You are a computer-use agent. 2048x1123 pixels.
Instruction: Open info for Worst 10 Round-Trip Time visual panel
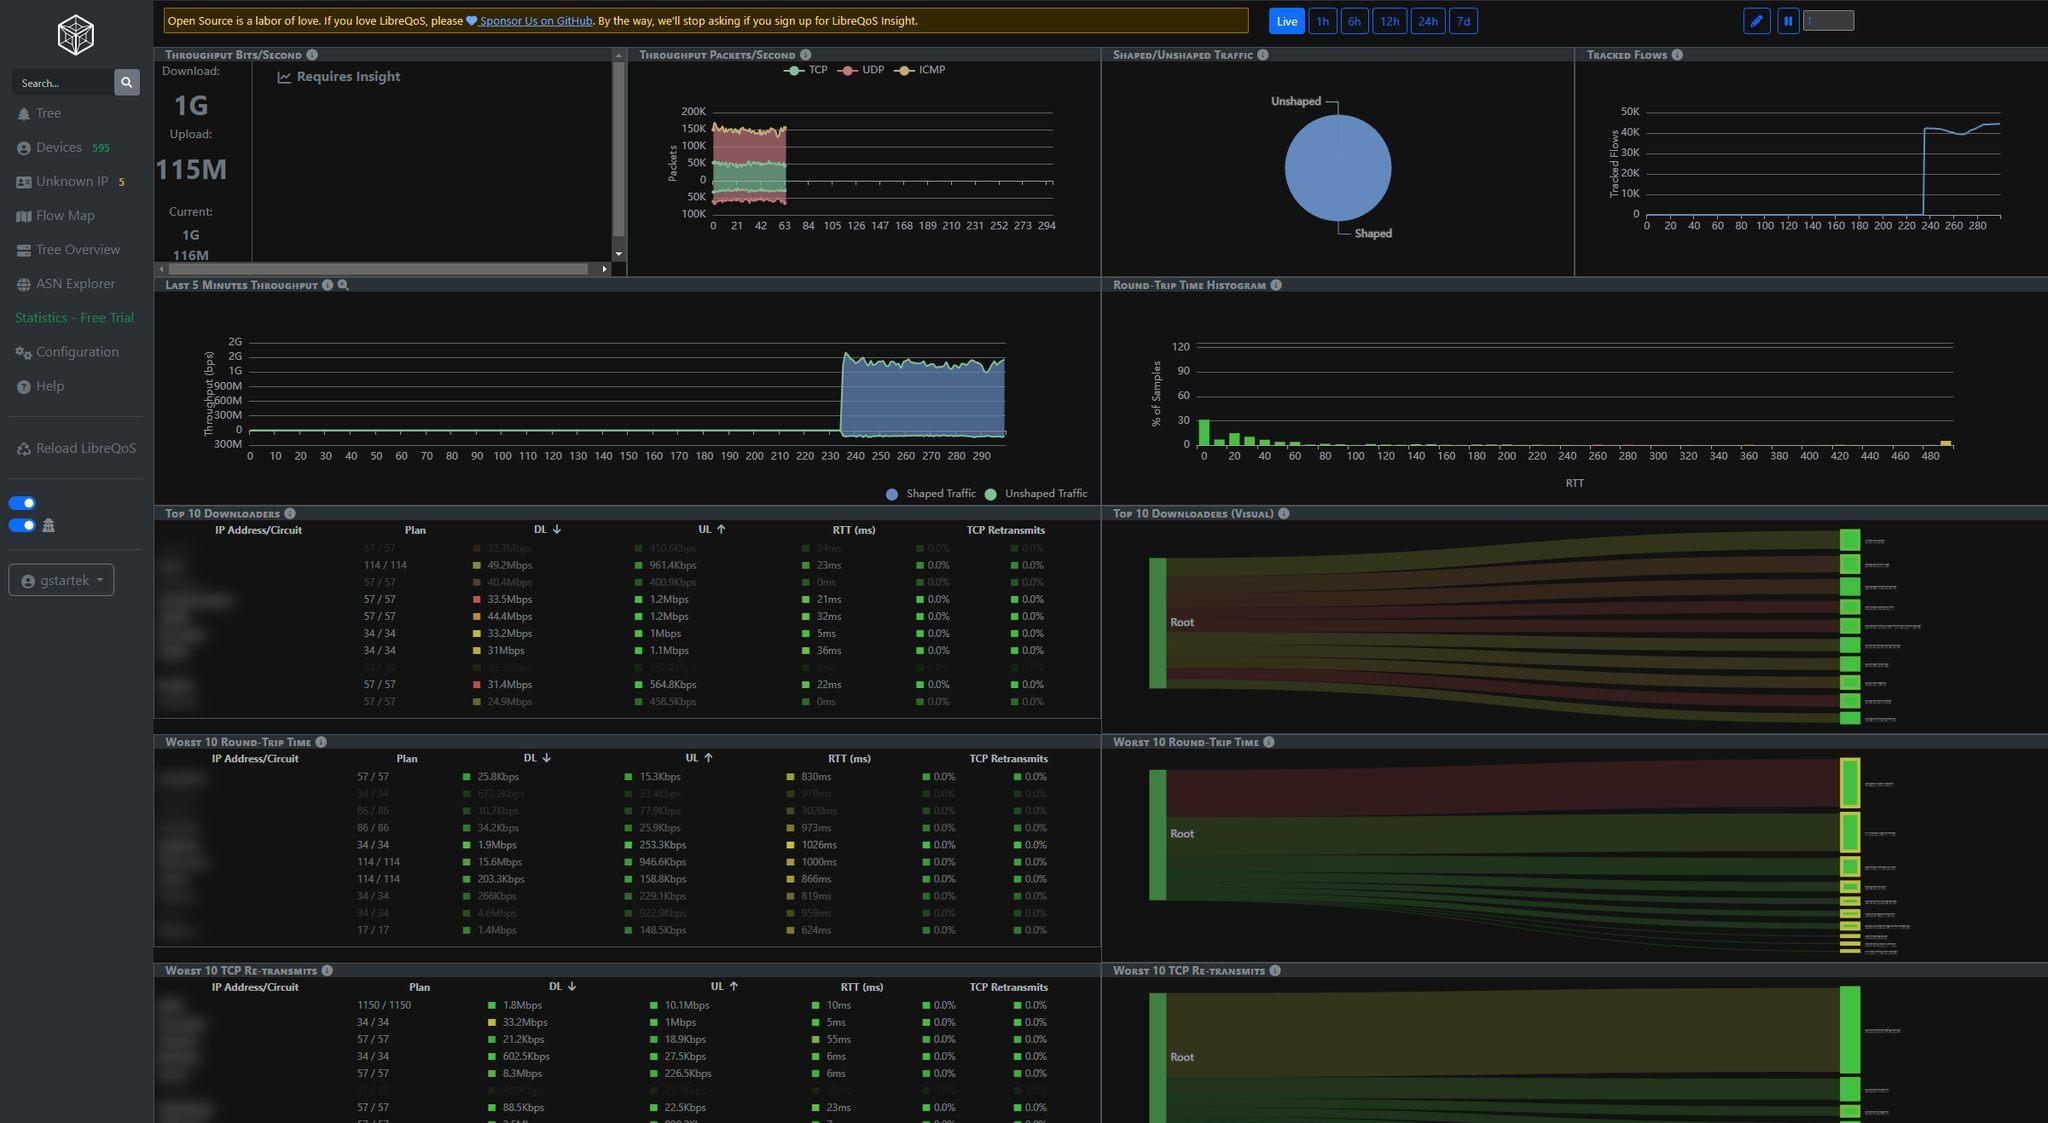pyautogui.click(x=1269, y=742)
